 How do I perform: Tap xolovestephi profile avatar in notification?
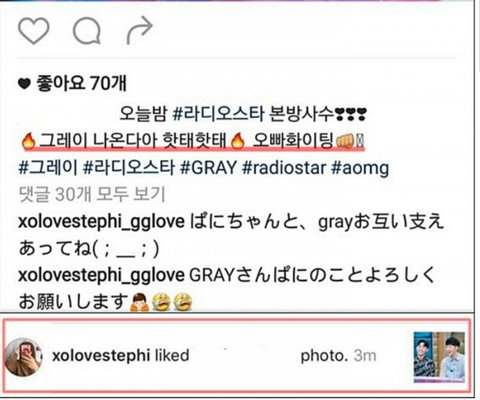pyautogui.click(x=23, y=357)
